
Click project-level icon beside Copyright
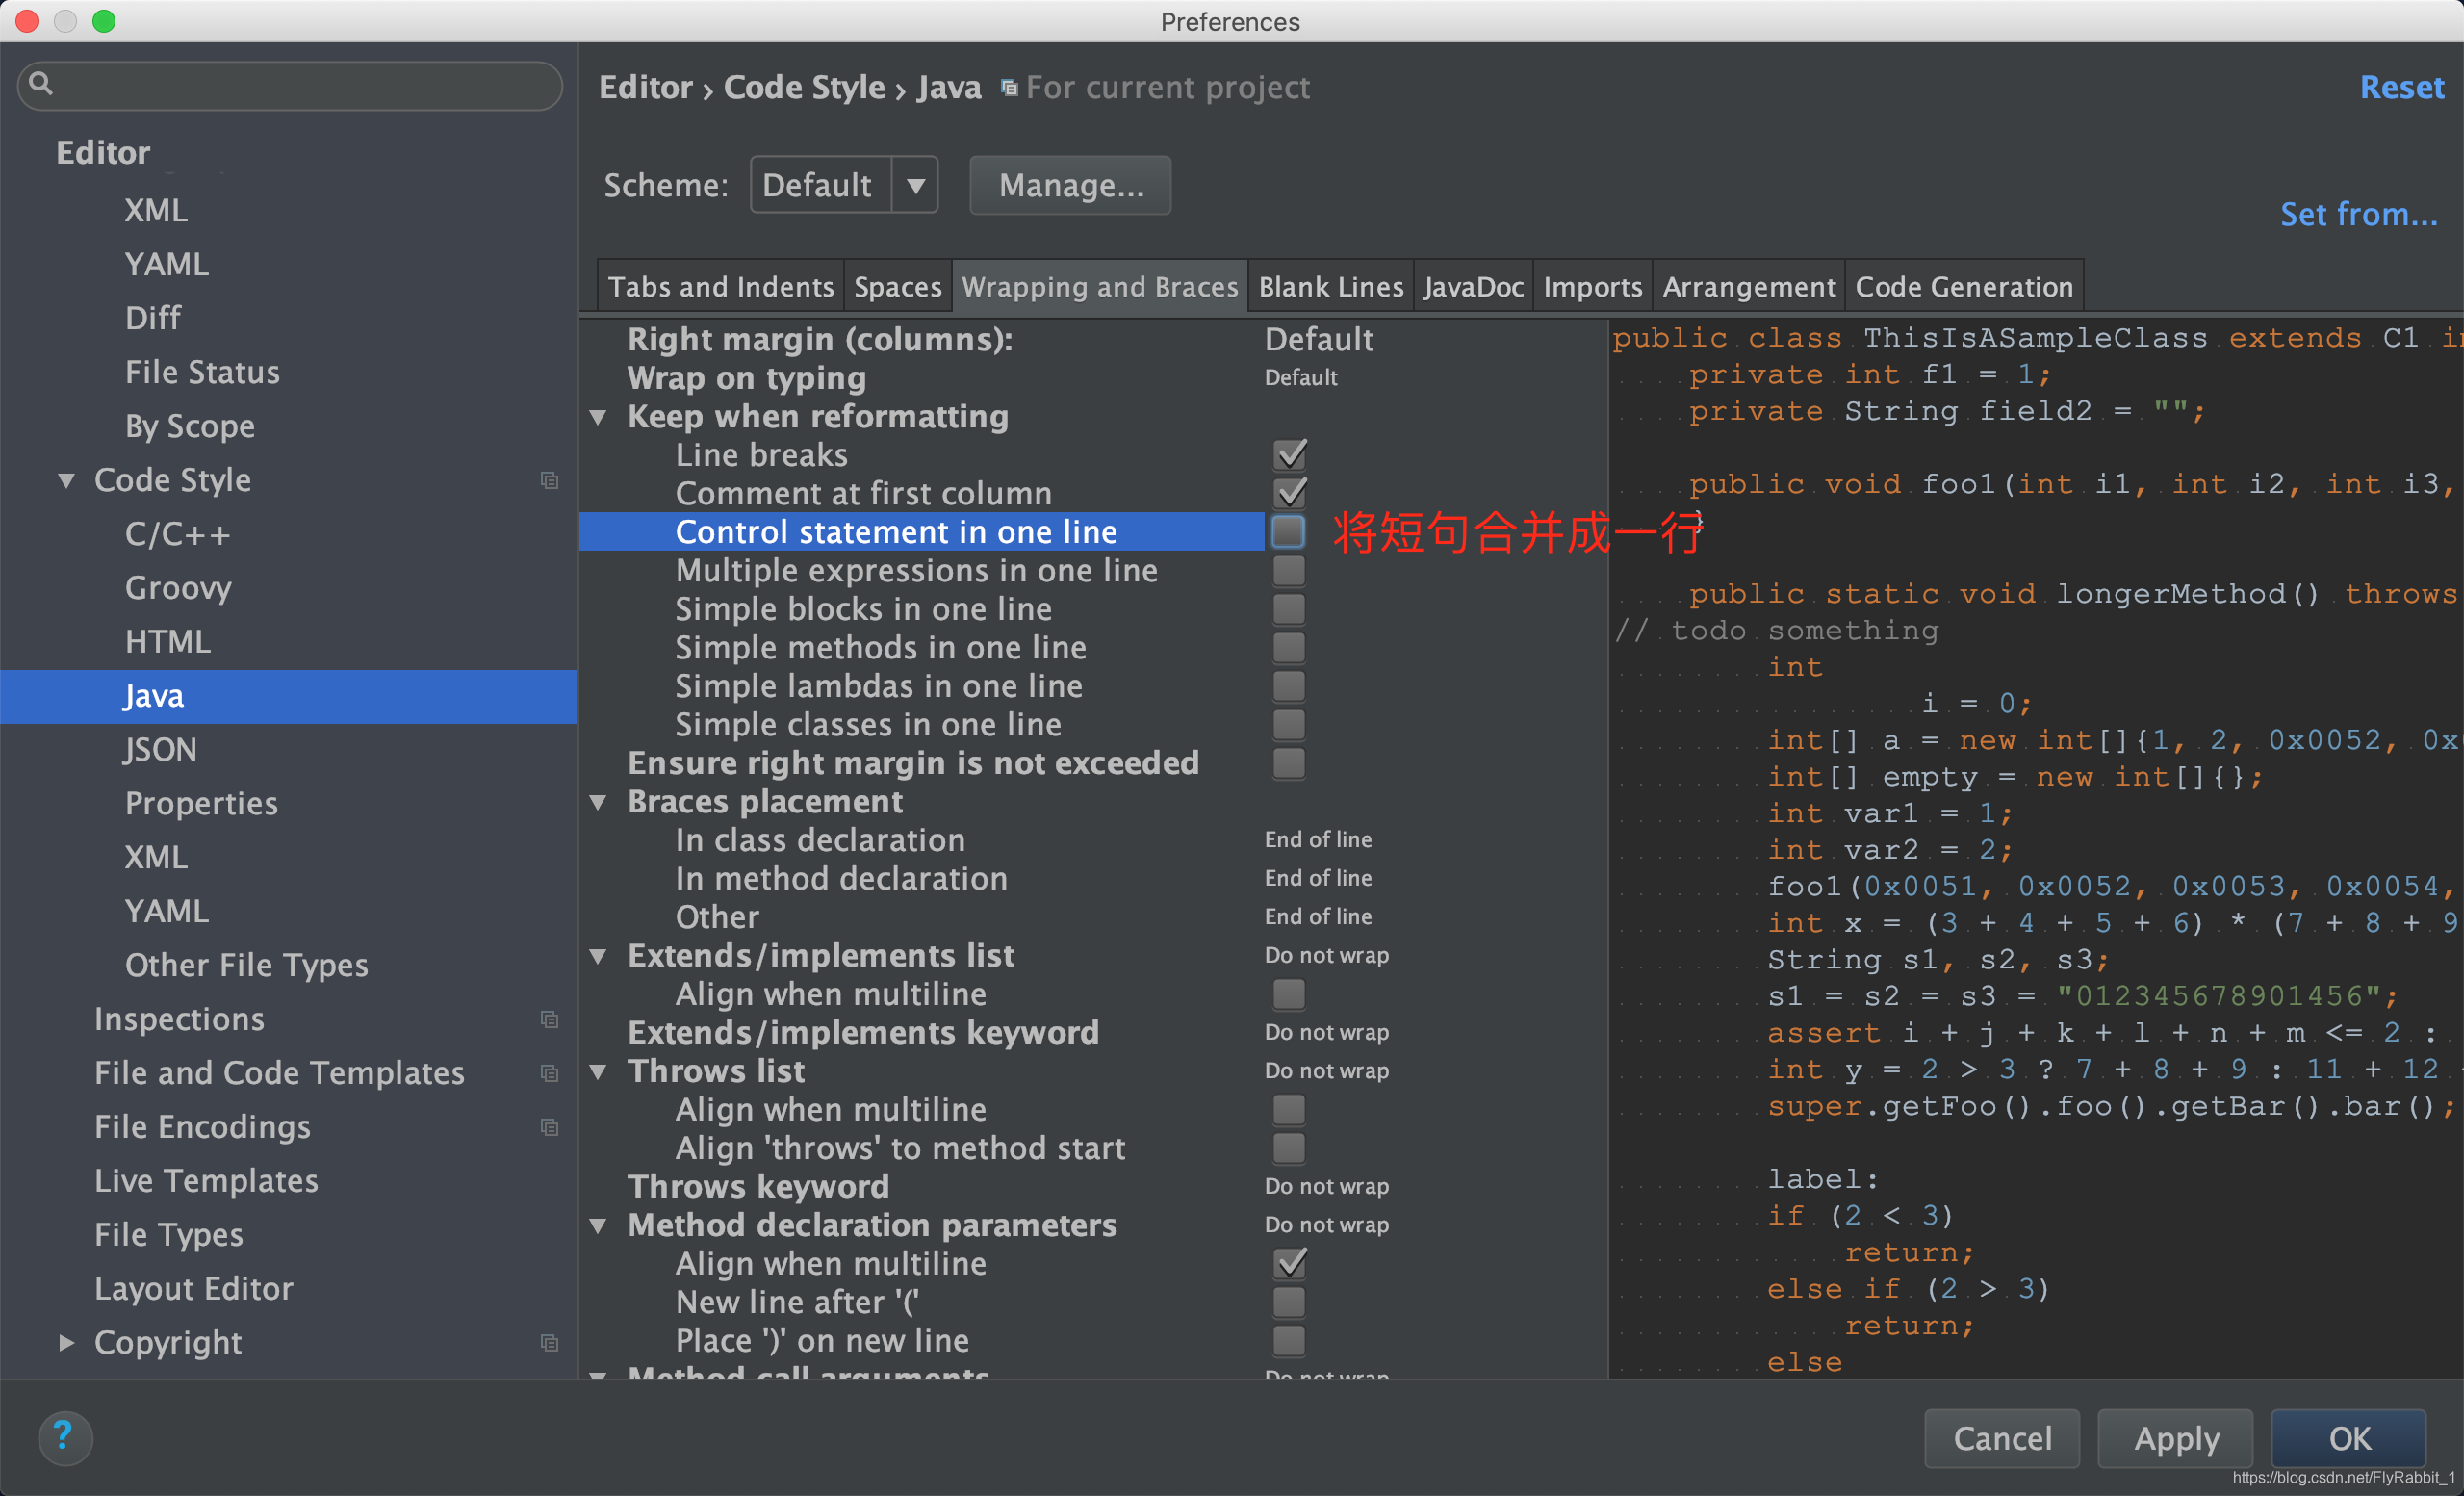point(549,1342)
